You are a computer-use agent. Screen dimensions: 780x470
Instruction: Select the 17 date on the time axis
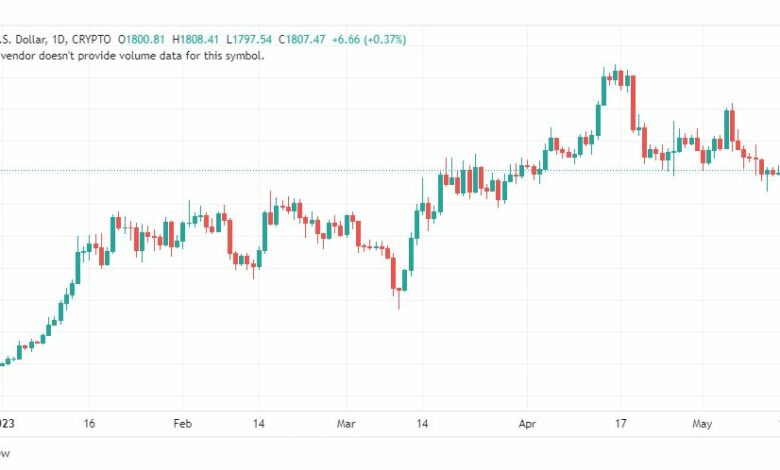coord(620,423)
